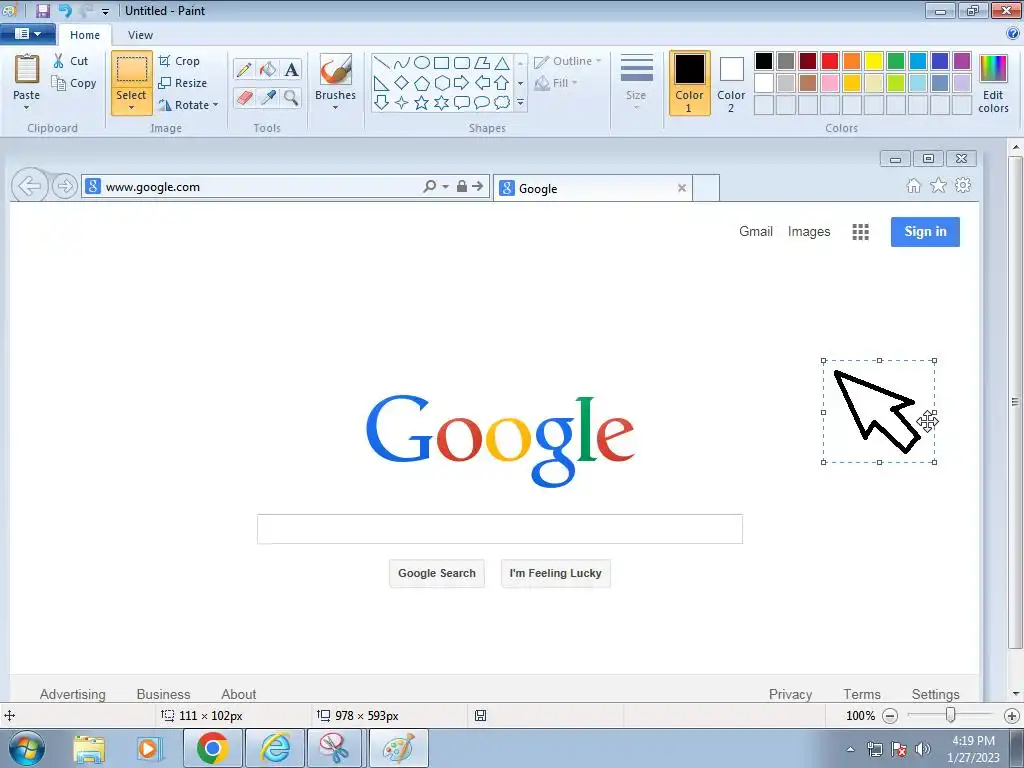Click the volume speaker tray icon
The image size is (1024, 768).
922,749
